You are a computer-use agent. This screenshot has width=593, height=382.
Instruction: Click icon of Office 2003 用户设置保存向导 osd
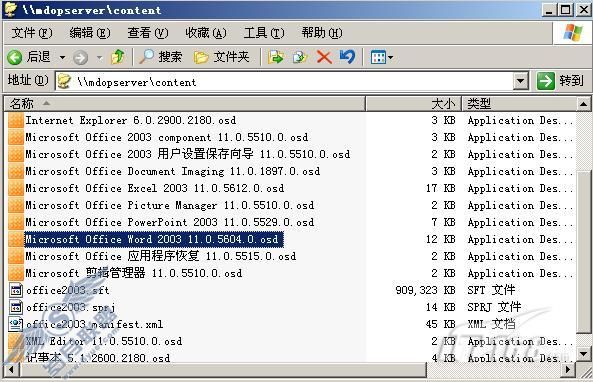point(16,154)
